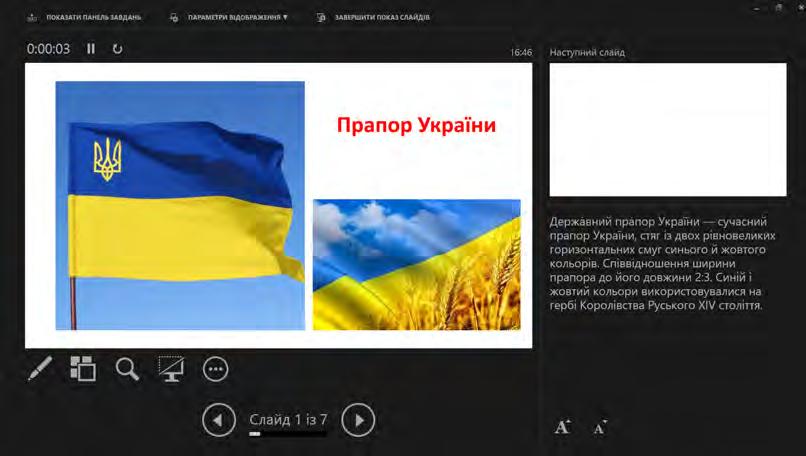Select the pen and laser pointer tool

(40, 369)
